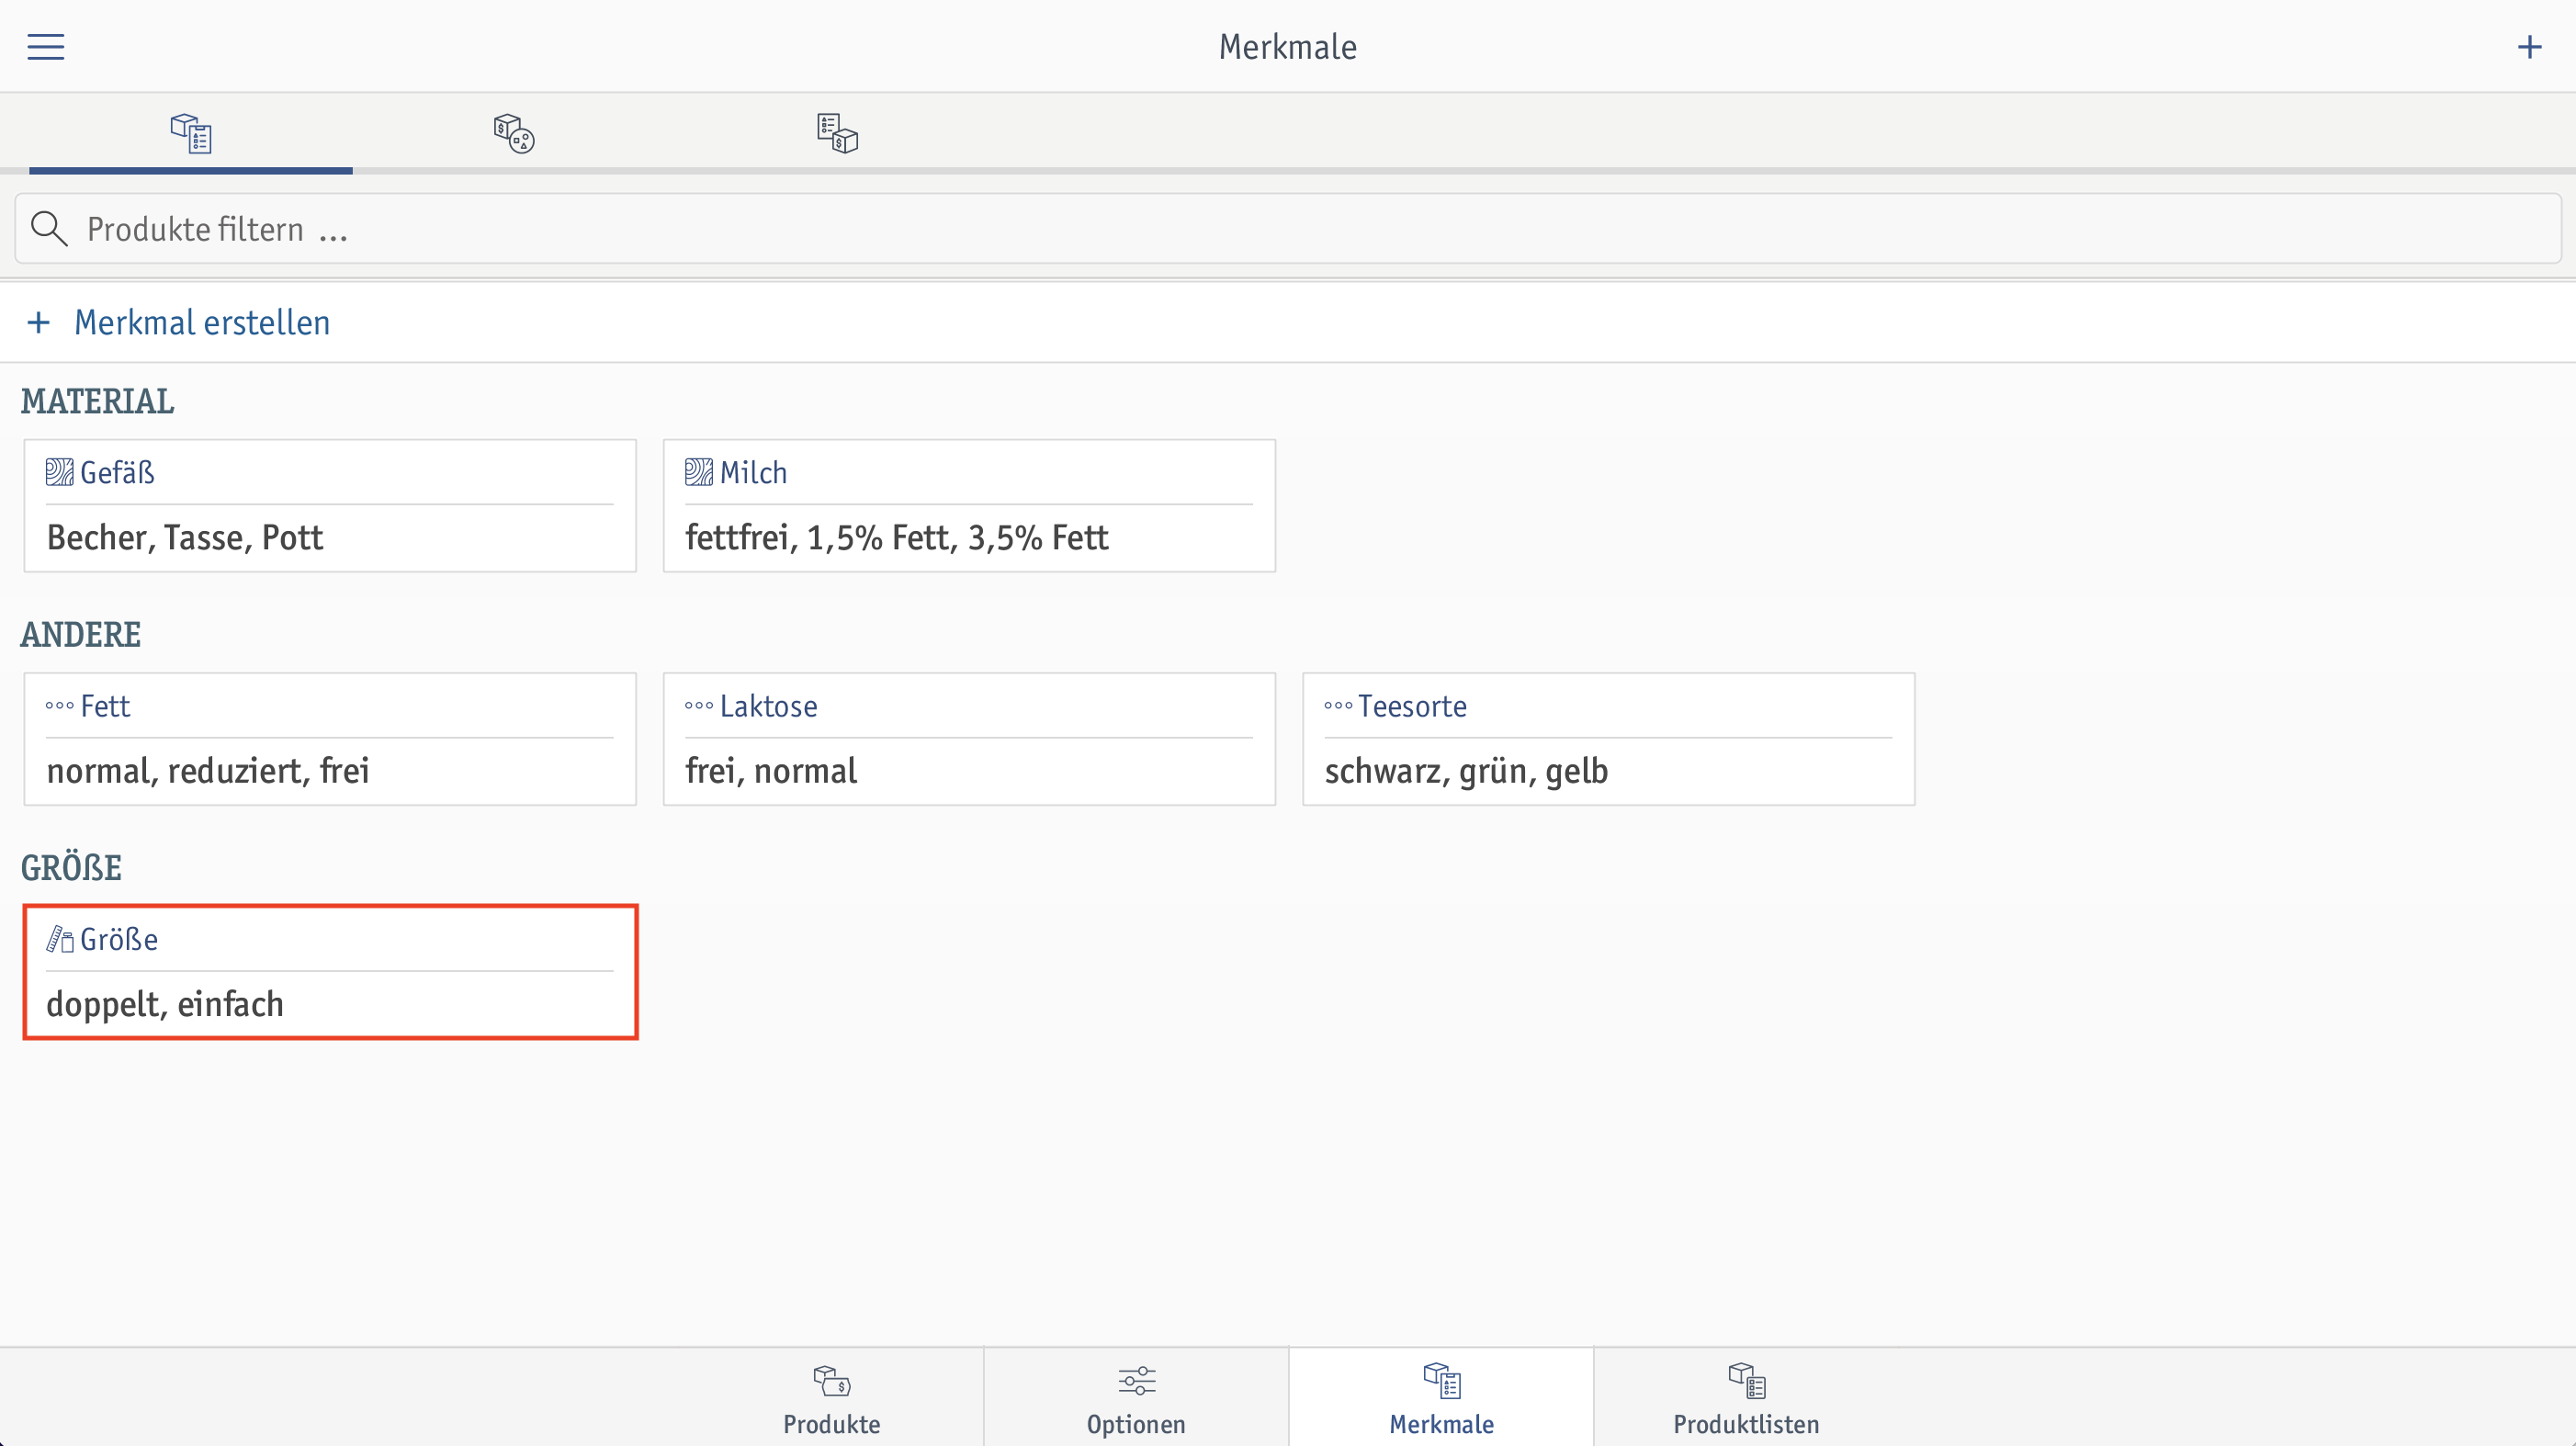Select the values frei, normal
The height and width of the screenshot is (1446, 2576).
pyautogui.click(x=771, y=771)
